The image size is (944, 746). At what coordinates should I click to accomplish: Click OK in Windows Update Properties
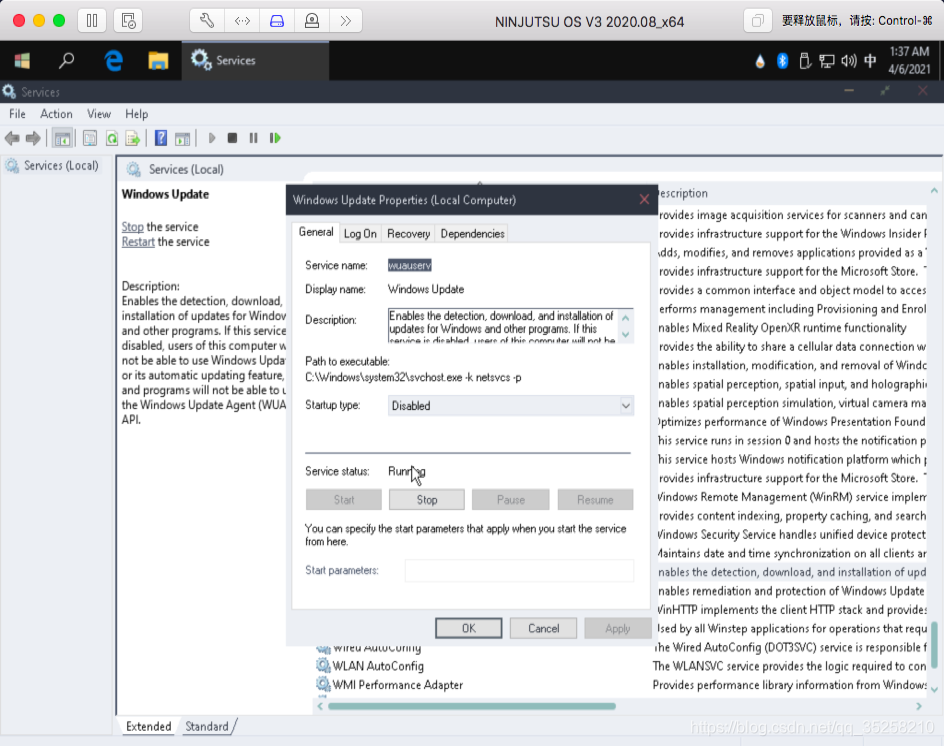pyautogui.click(x=468, y=628)
